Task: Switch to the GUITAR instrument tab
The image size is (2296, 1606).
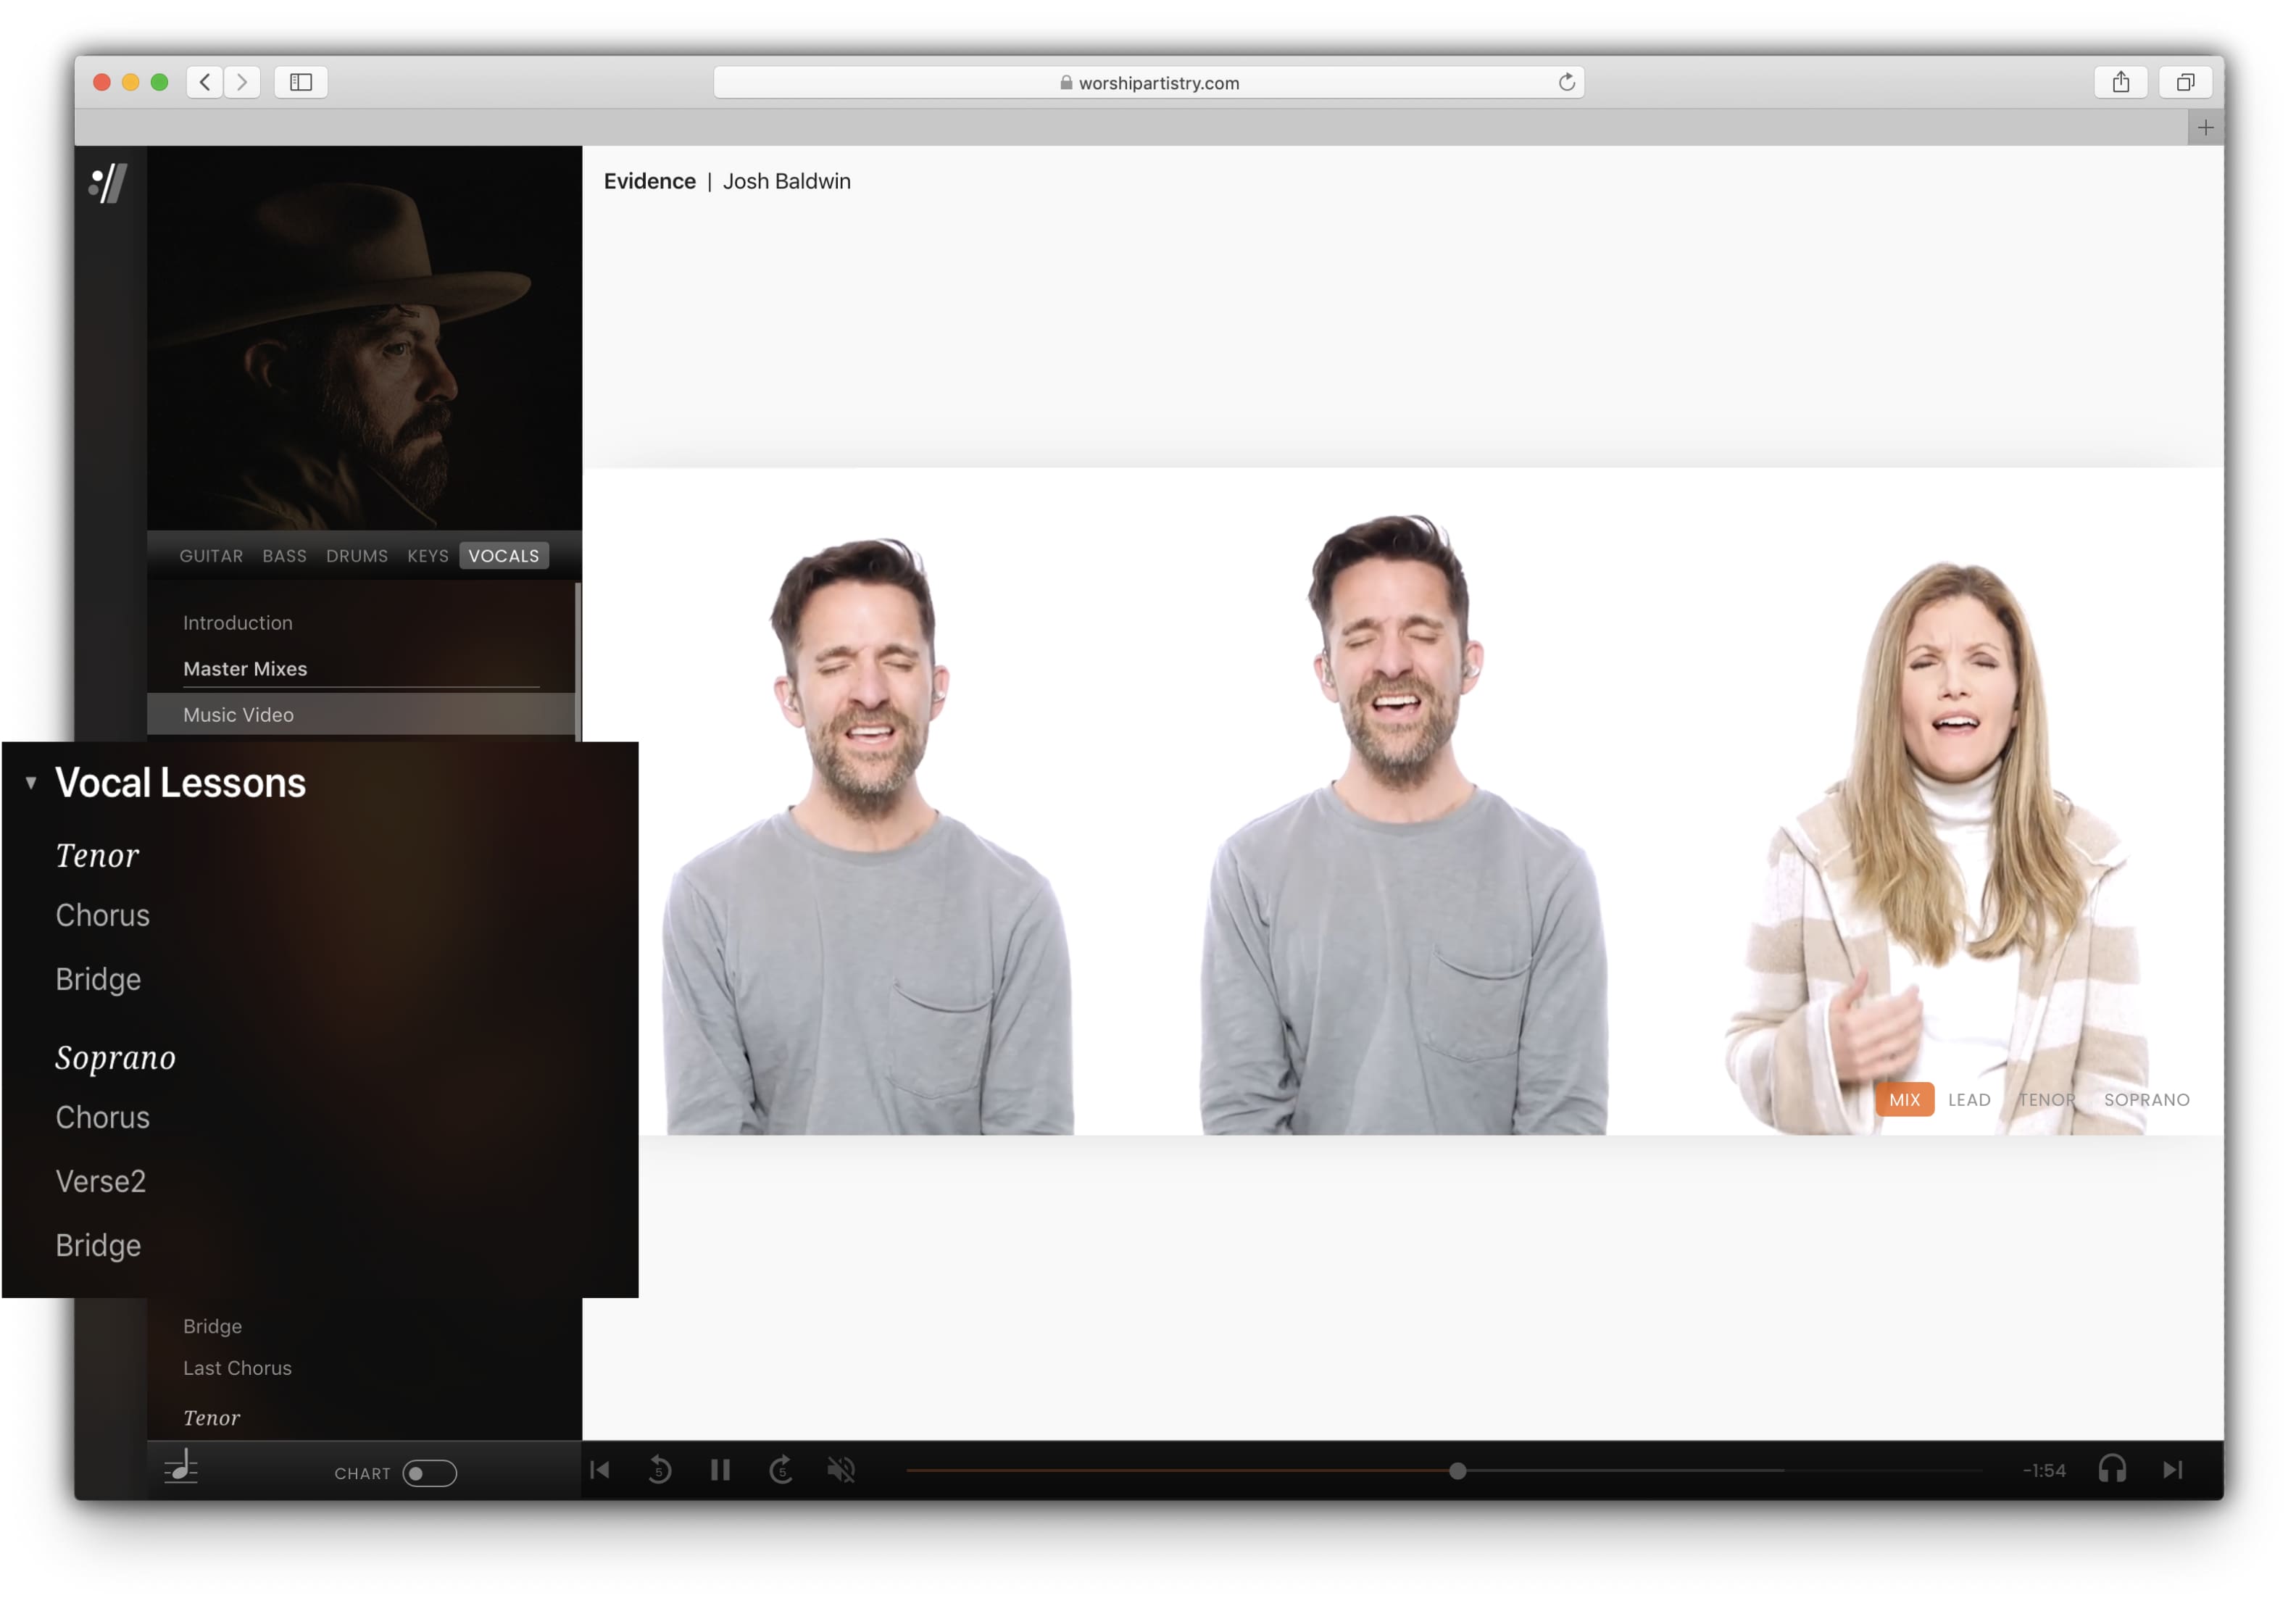Action: point(211,556)
